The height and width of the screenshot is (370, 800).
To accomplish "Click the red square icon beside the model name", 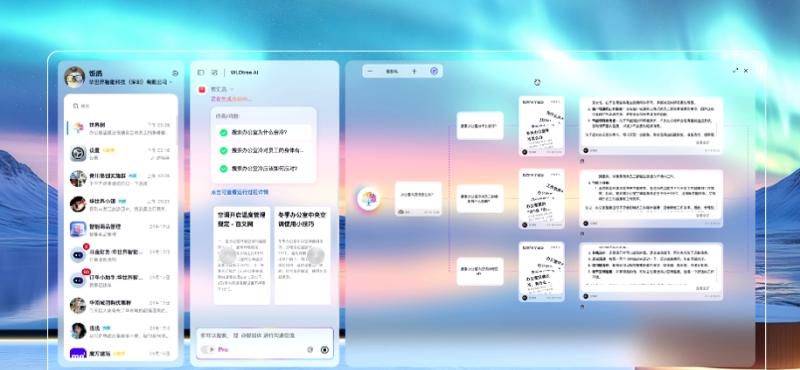I will tap(202, 89).
